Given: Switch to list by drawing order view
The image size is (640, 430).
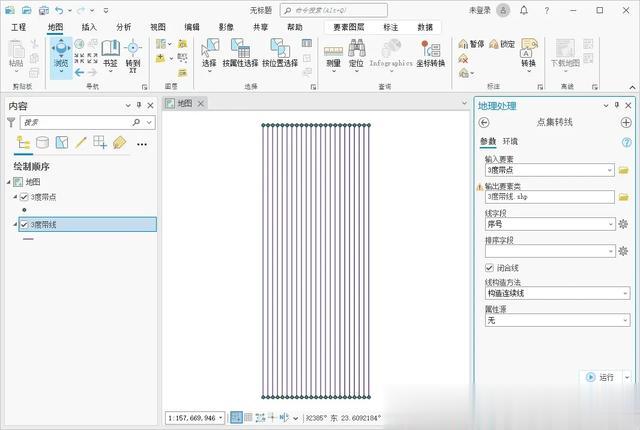Looking at the screenshot, I should pos(23,142).
